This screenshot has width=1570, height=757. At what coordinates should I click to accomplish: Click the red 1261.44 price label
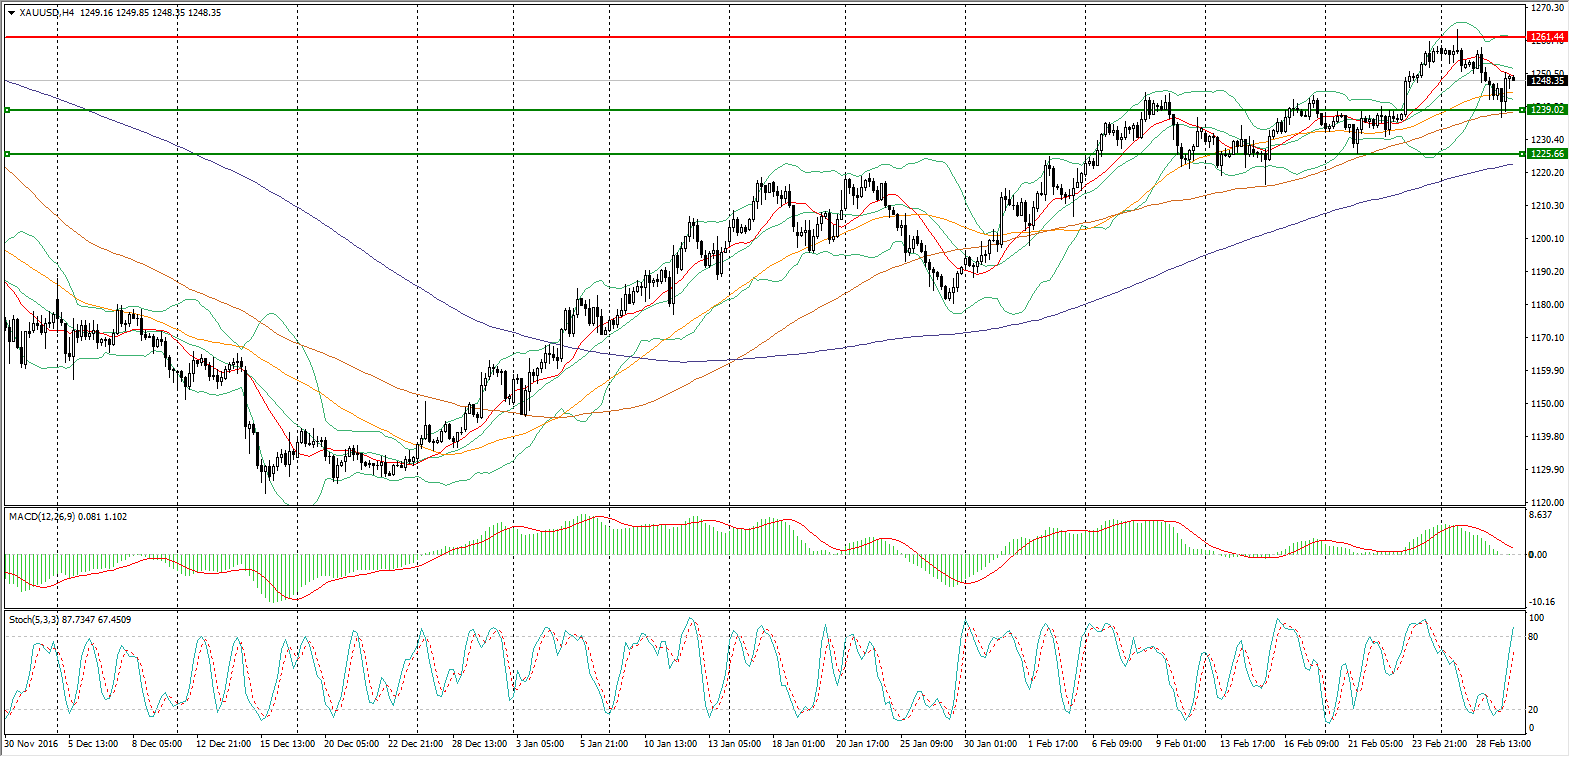click(1547, 37)
